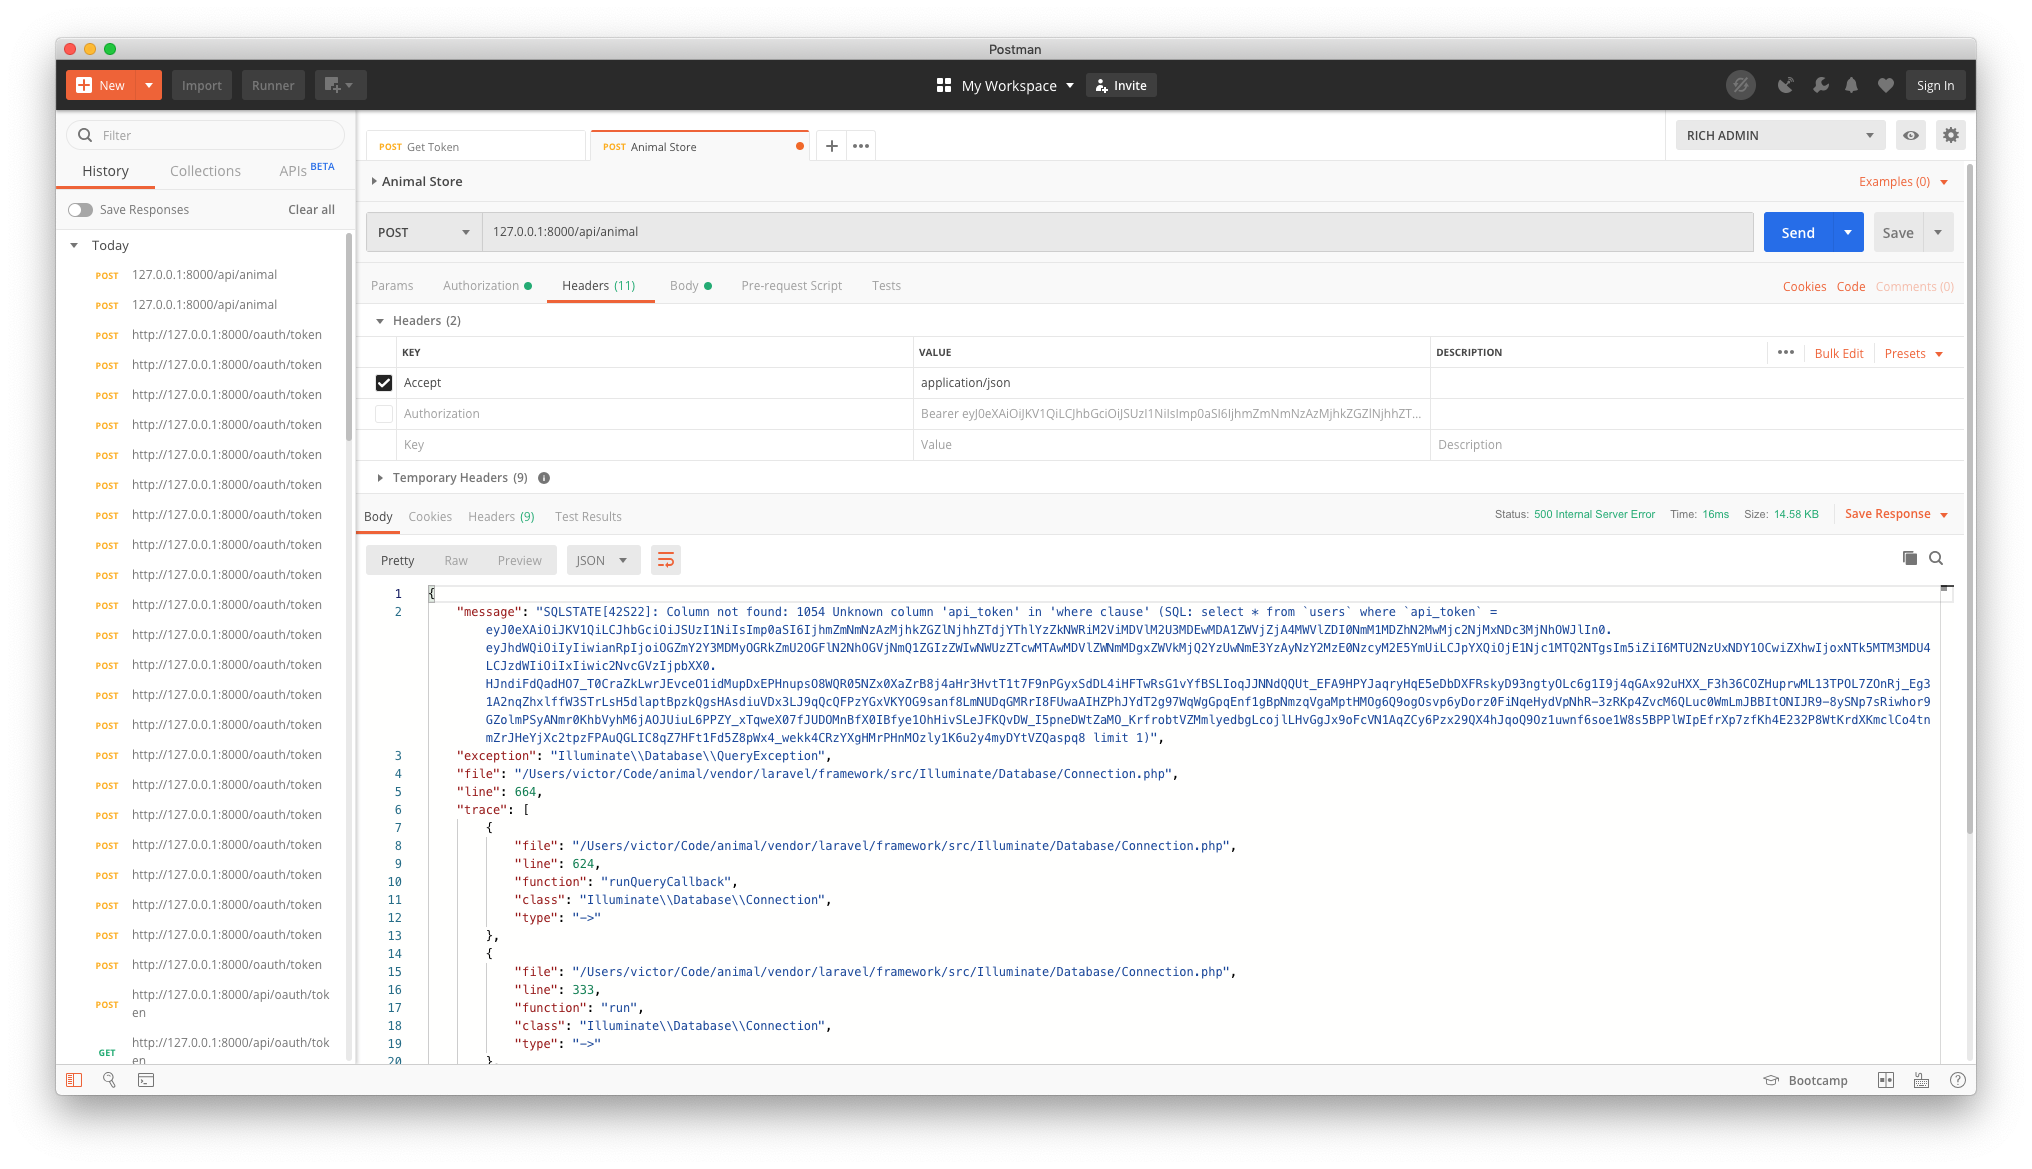Open the response Cookies tab
The height and width of the screenshot is (1169, 2032).
tap(430, 517)
